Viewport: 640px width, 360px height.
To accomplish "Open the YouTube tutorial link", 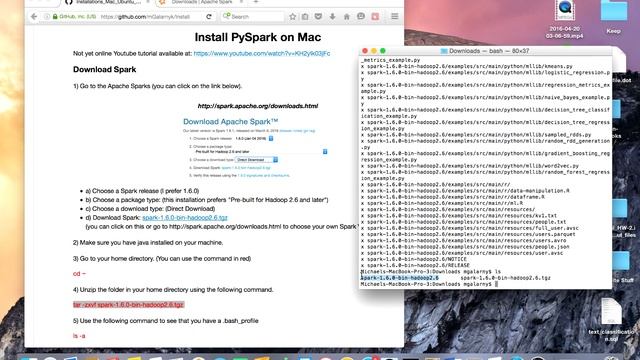I will pyautogui.click(x=262, y=53).
